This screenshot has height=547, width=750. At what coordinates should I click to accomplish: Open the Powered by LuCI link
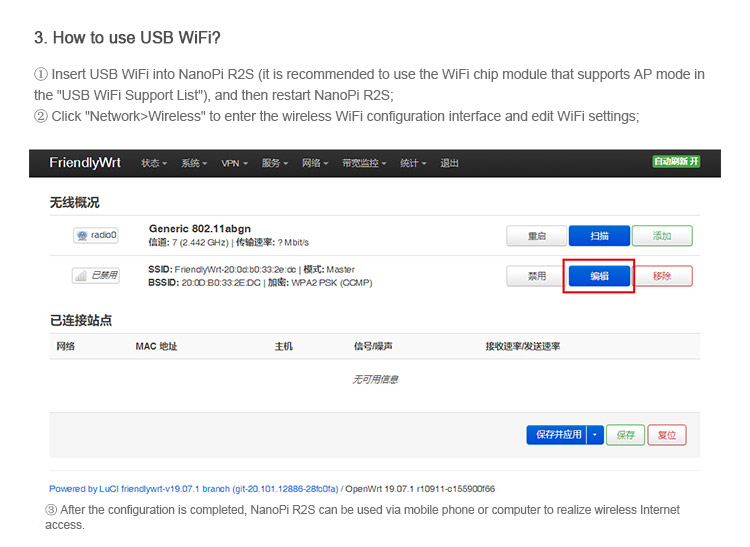(193, 489)
